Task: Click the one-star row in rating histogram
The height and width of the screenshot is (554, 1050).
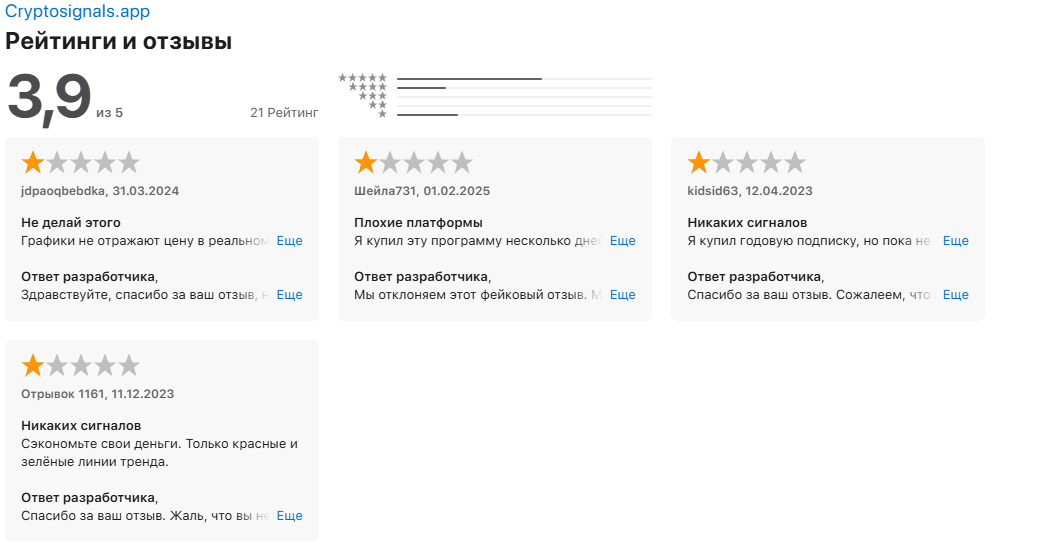Action: [382, 115]
